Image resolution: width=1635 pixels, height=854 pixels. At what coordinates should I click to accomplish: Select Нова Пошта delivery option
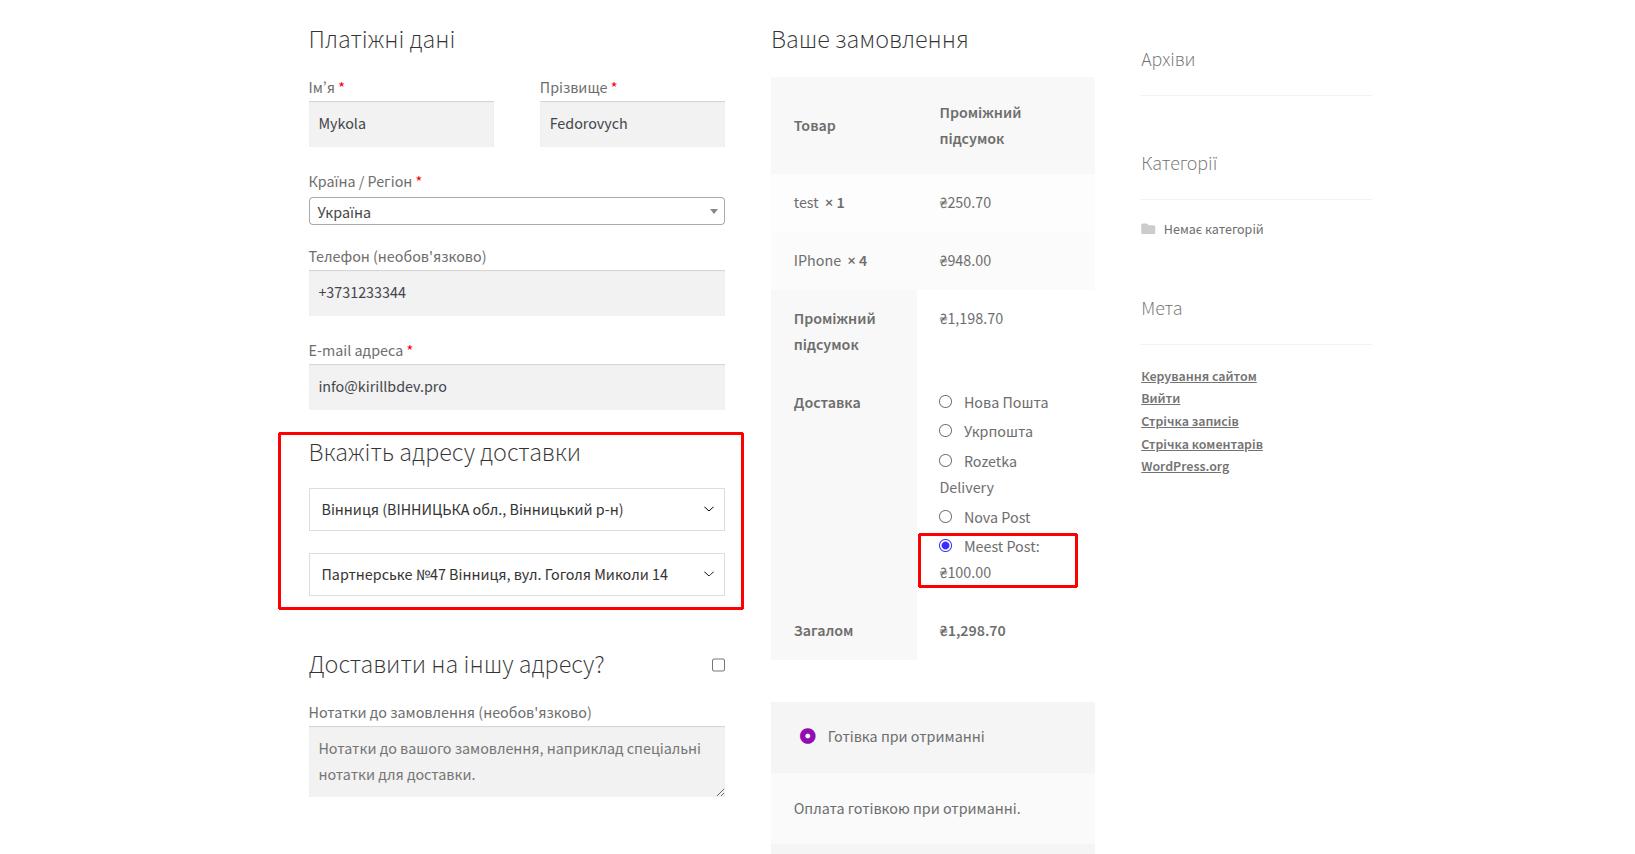tap(945, 402)
